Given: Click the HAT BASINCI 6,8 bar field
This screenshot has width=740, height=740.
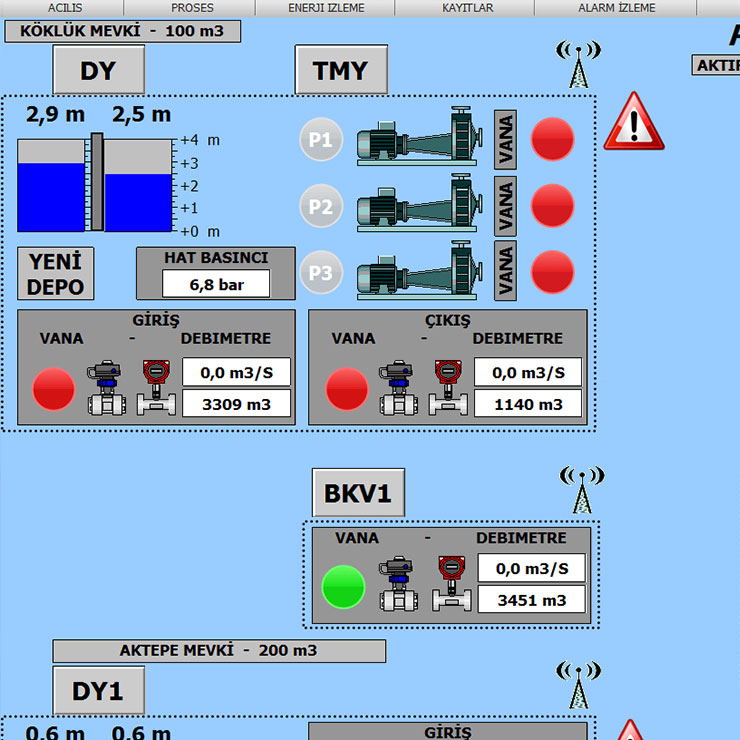Looking at the screenshot, I should tap(216, 284).
